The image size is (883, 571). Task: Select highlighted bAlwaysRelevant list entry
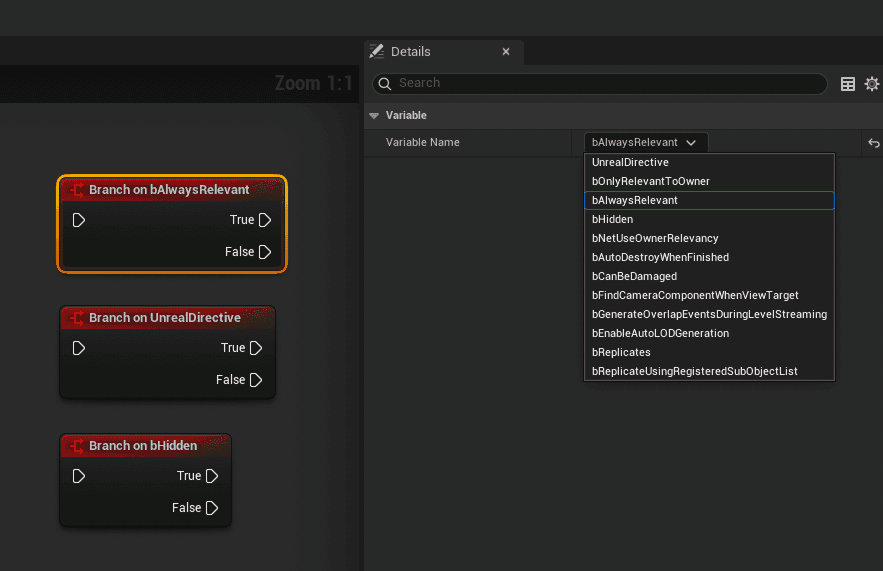(709, 200)
